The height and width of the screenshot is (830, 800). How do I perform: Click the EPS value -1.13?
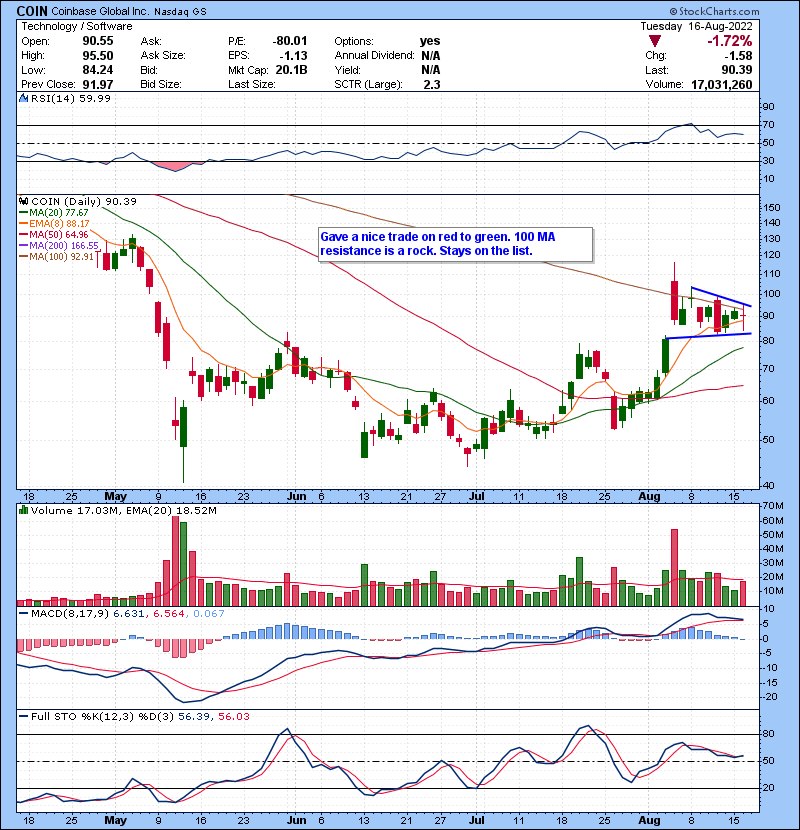pos(293,56)
